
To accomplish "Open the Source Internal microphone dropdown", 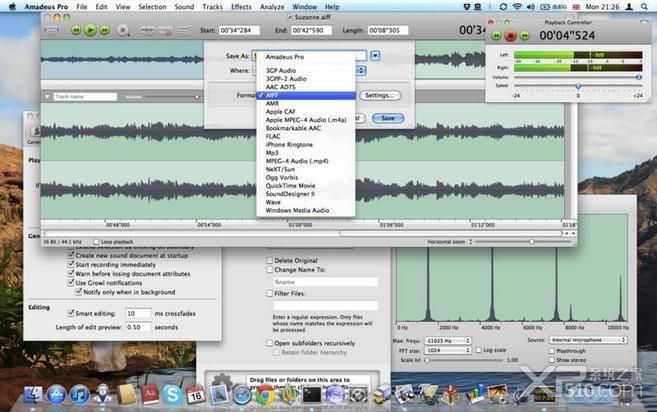I will [x=587, y=340].
